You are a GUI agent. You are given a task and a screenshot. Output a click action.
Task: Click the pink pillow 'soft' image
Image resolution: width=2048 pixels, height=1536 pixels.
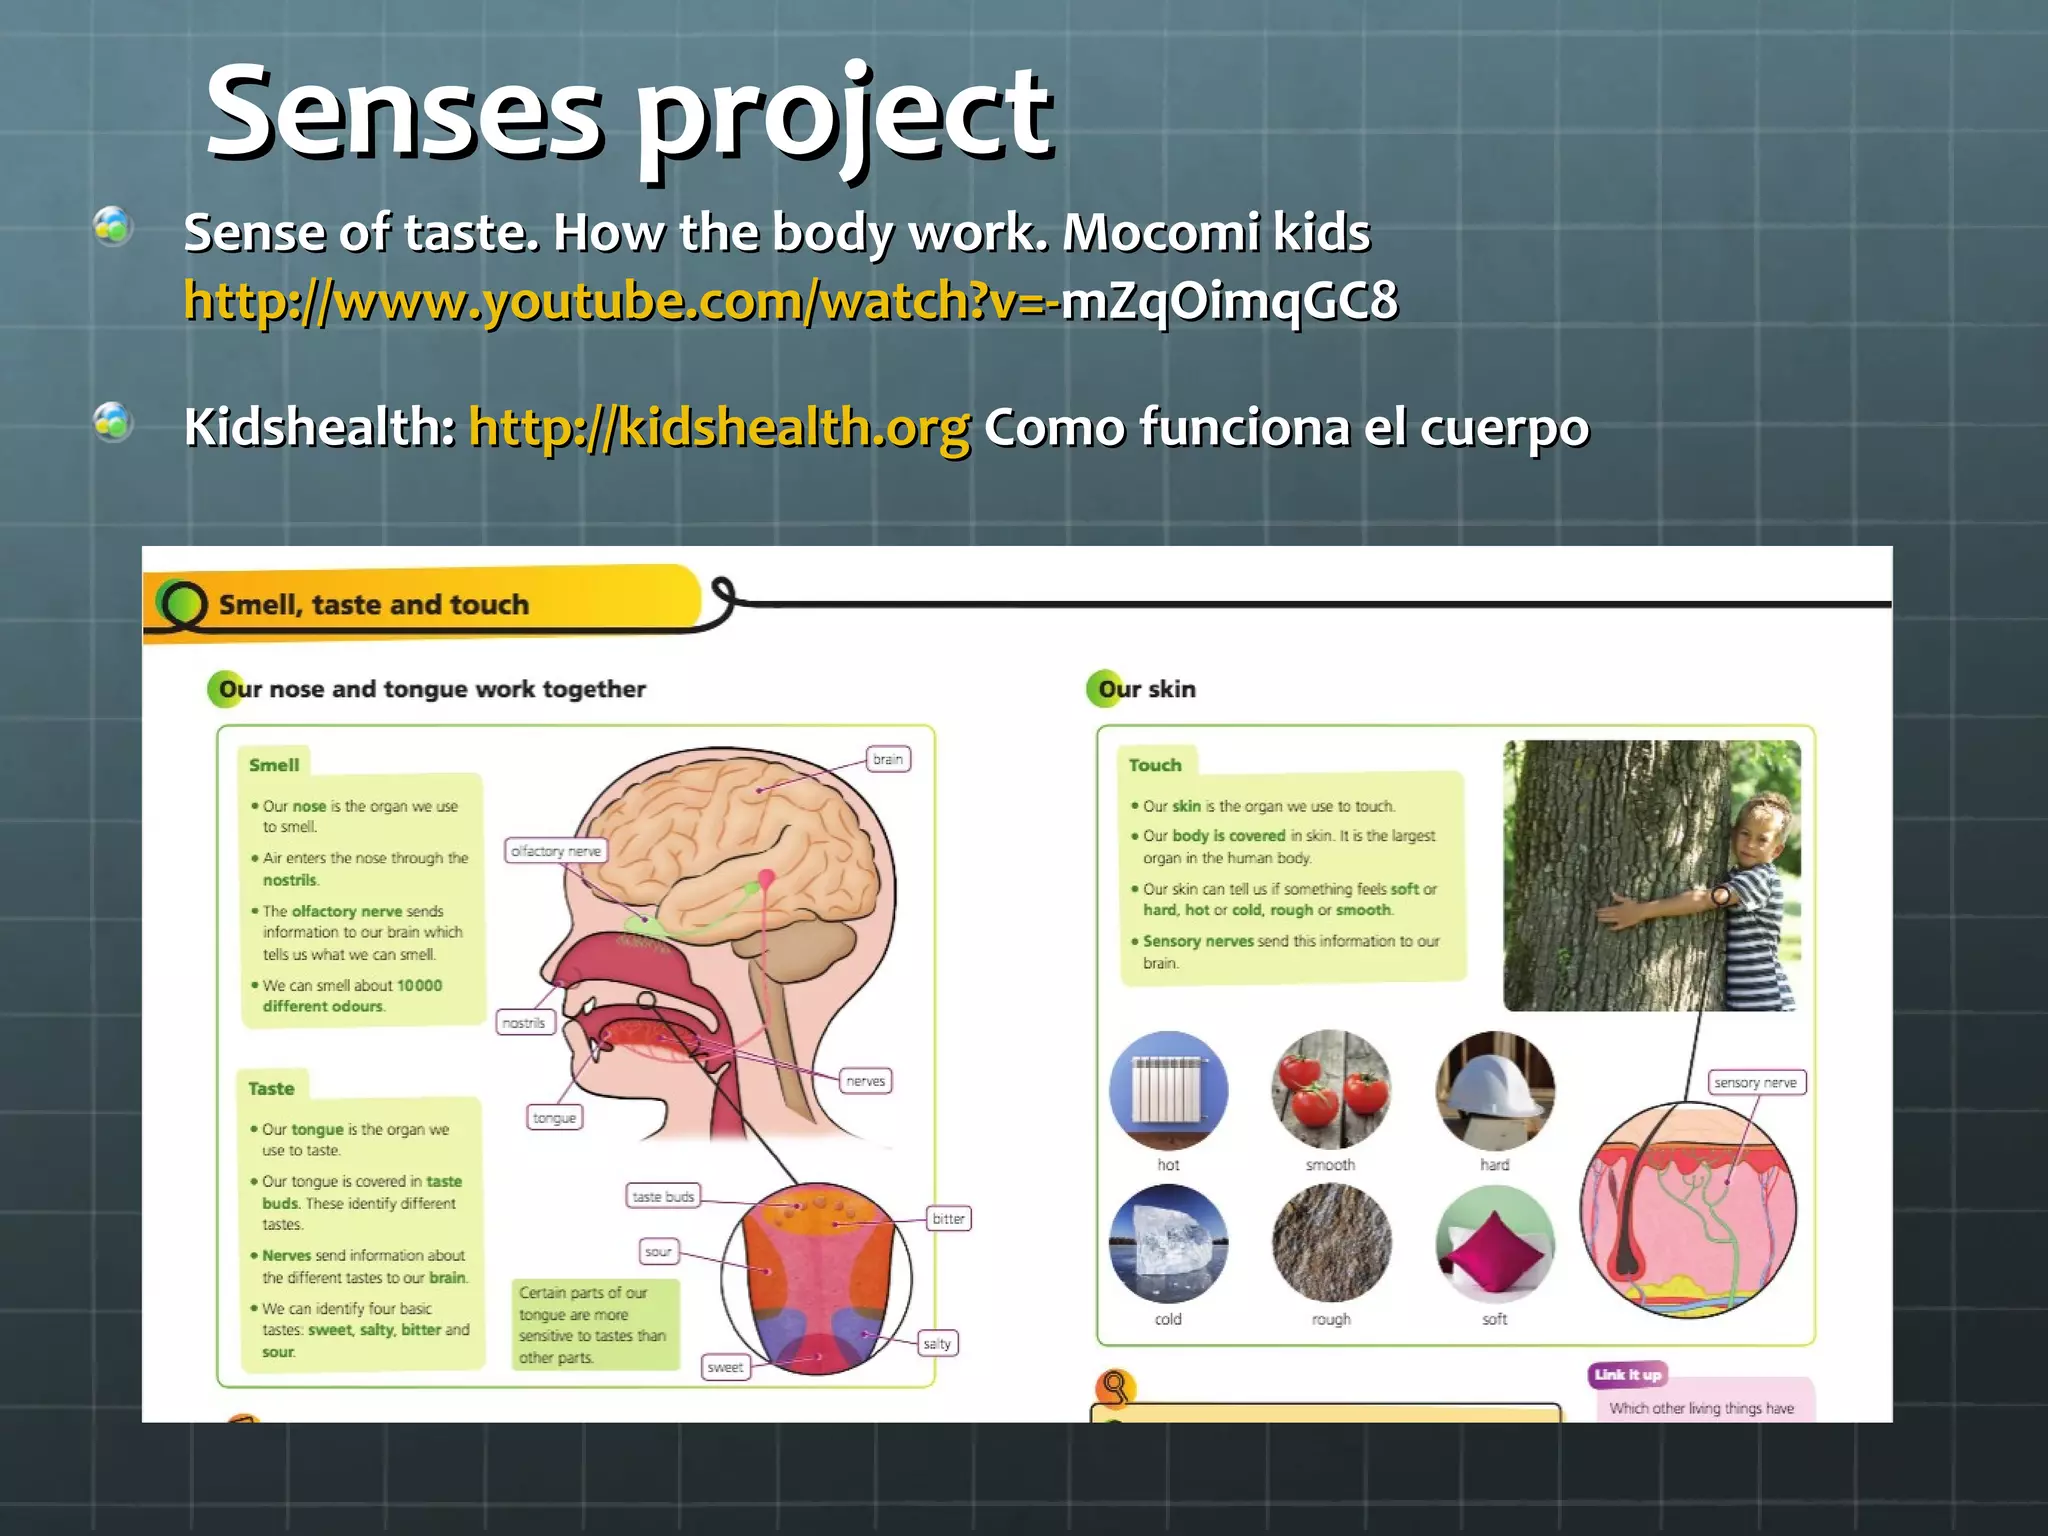point(1494,1244)
